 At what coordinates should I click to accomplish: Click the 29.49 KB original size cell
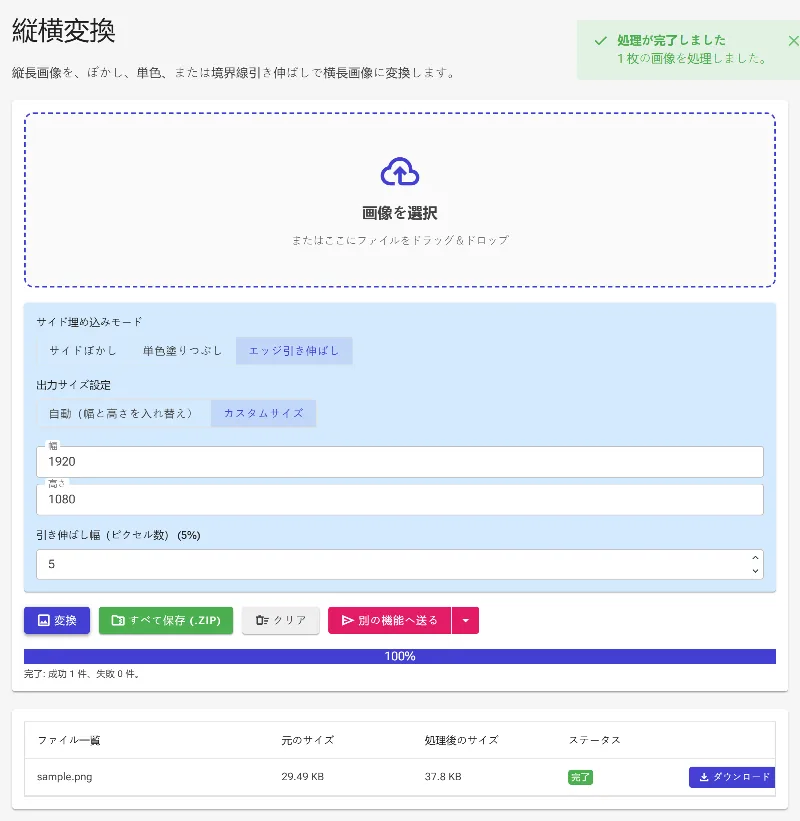[303, 777]
